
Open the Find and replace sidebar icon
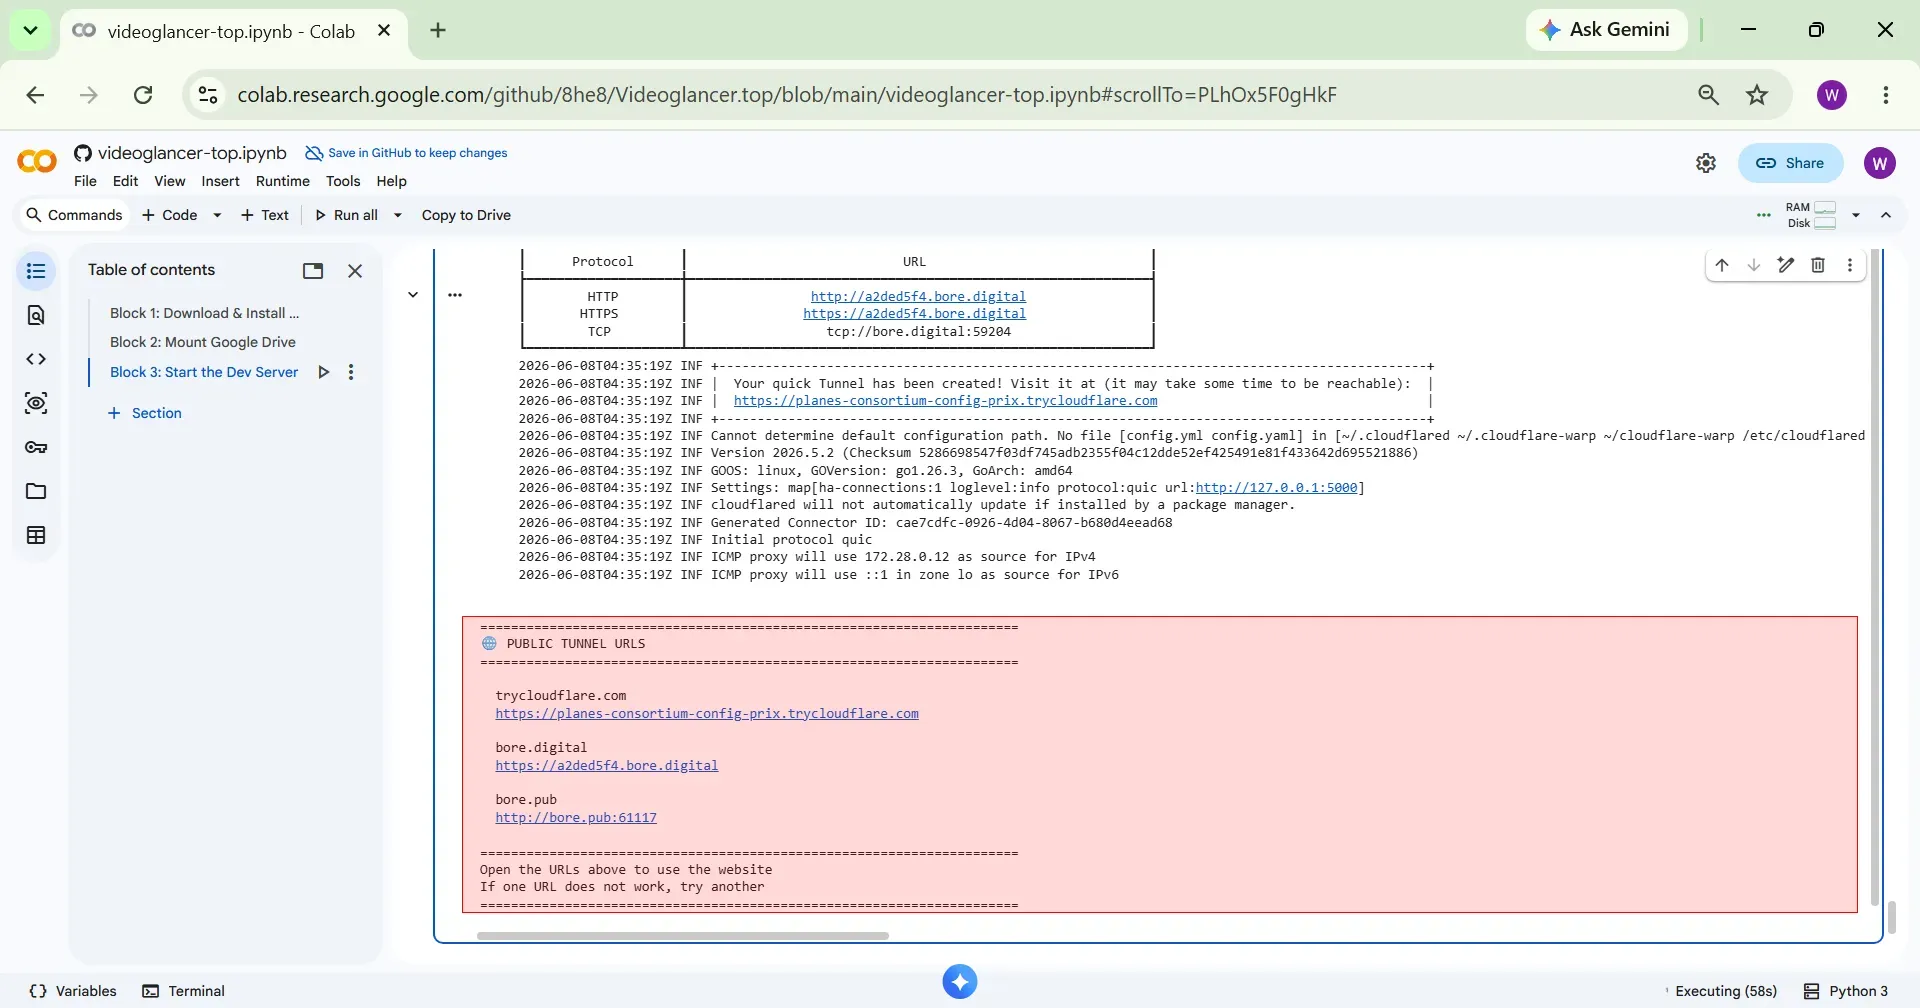pyautogui.click(x=36, y=315)
